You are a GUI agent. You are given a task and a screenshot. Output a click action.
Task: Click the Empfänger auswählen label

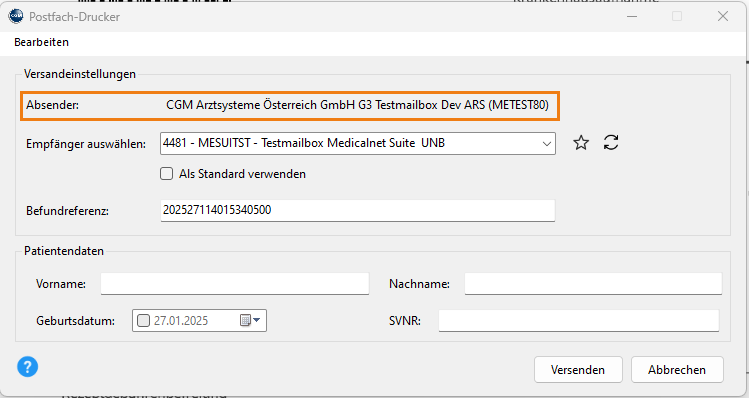coord(86,144)
